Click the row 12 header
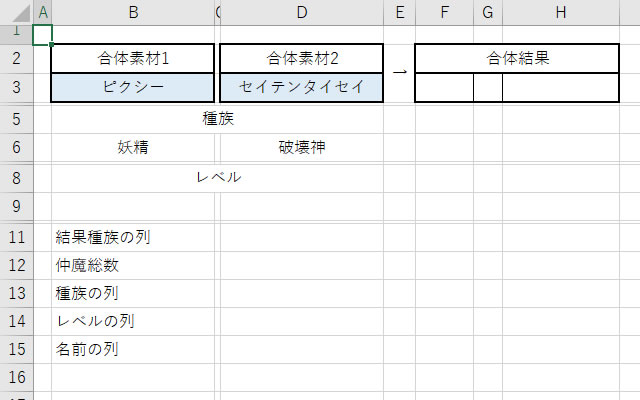Viewport: 640px width, 400px height. pyautogui.click(x=16, y=265)
